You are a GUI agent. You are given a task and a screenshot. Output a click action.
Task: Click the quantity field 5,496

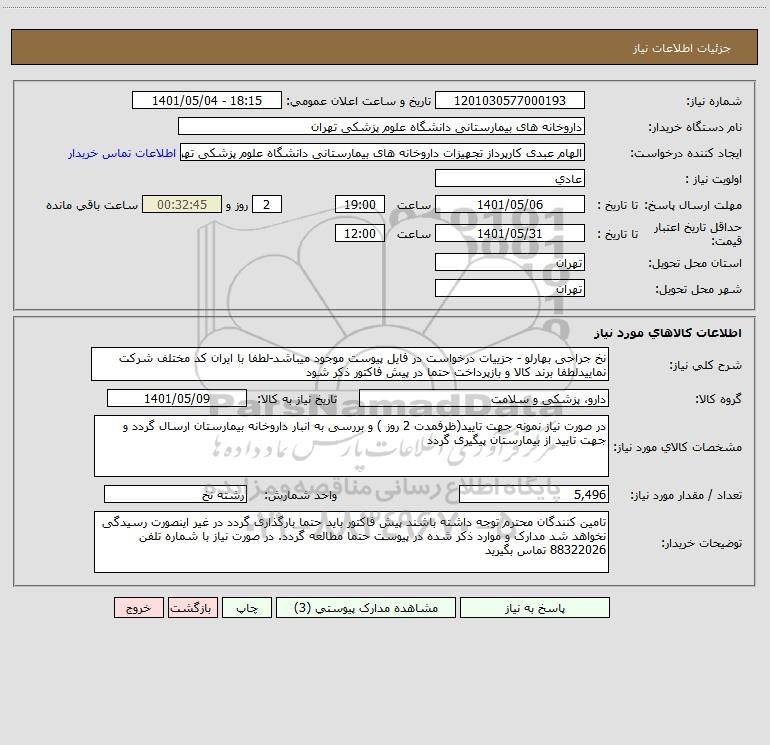click(x=534, y=495)
